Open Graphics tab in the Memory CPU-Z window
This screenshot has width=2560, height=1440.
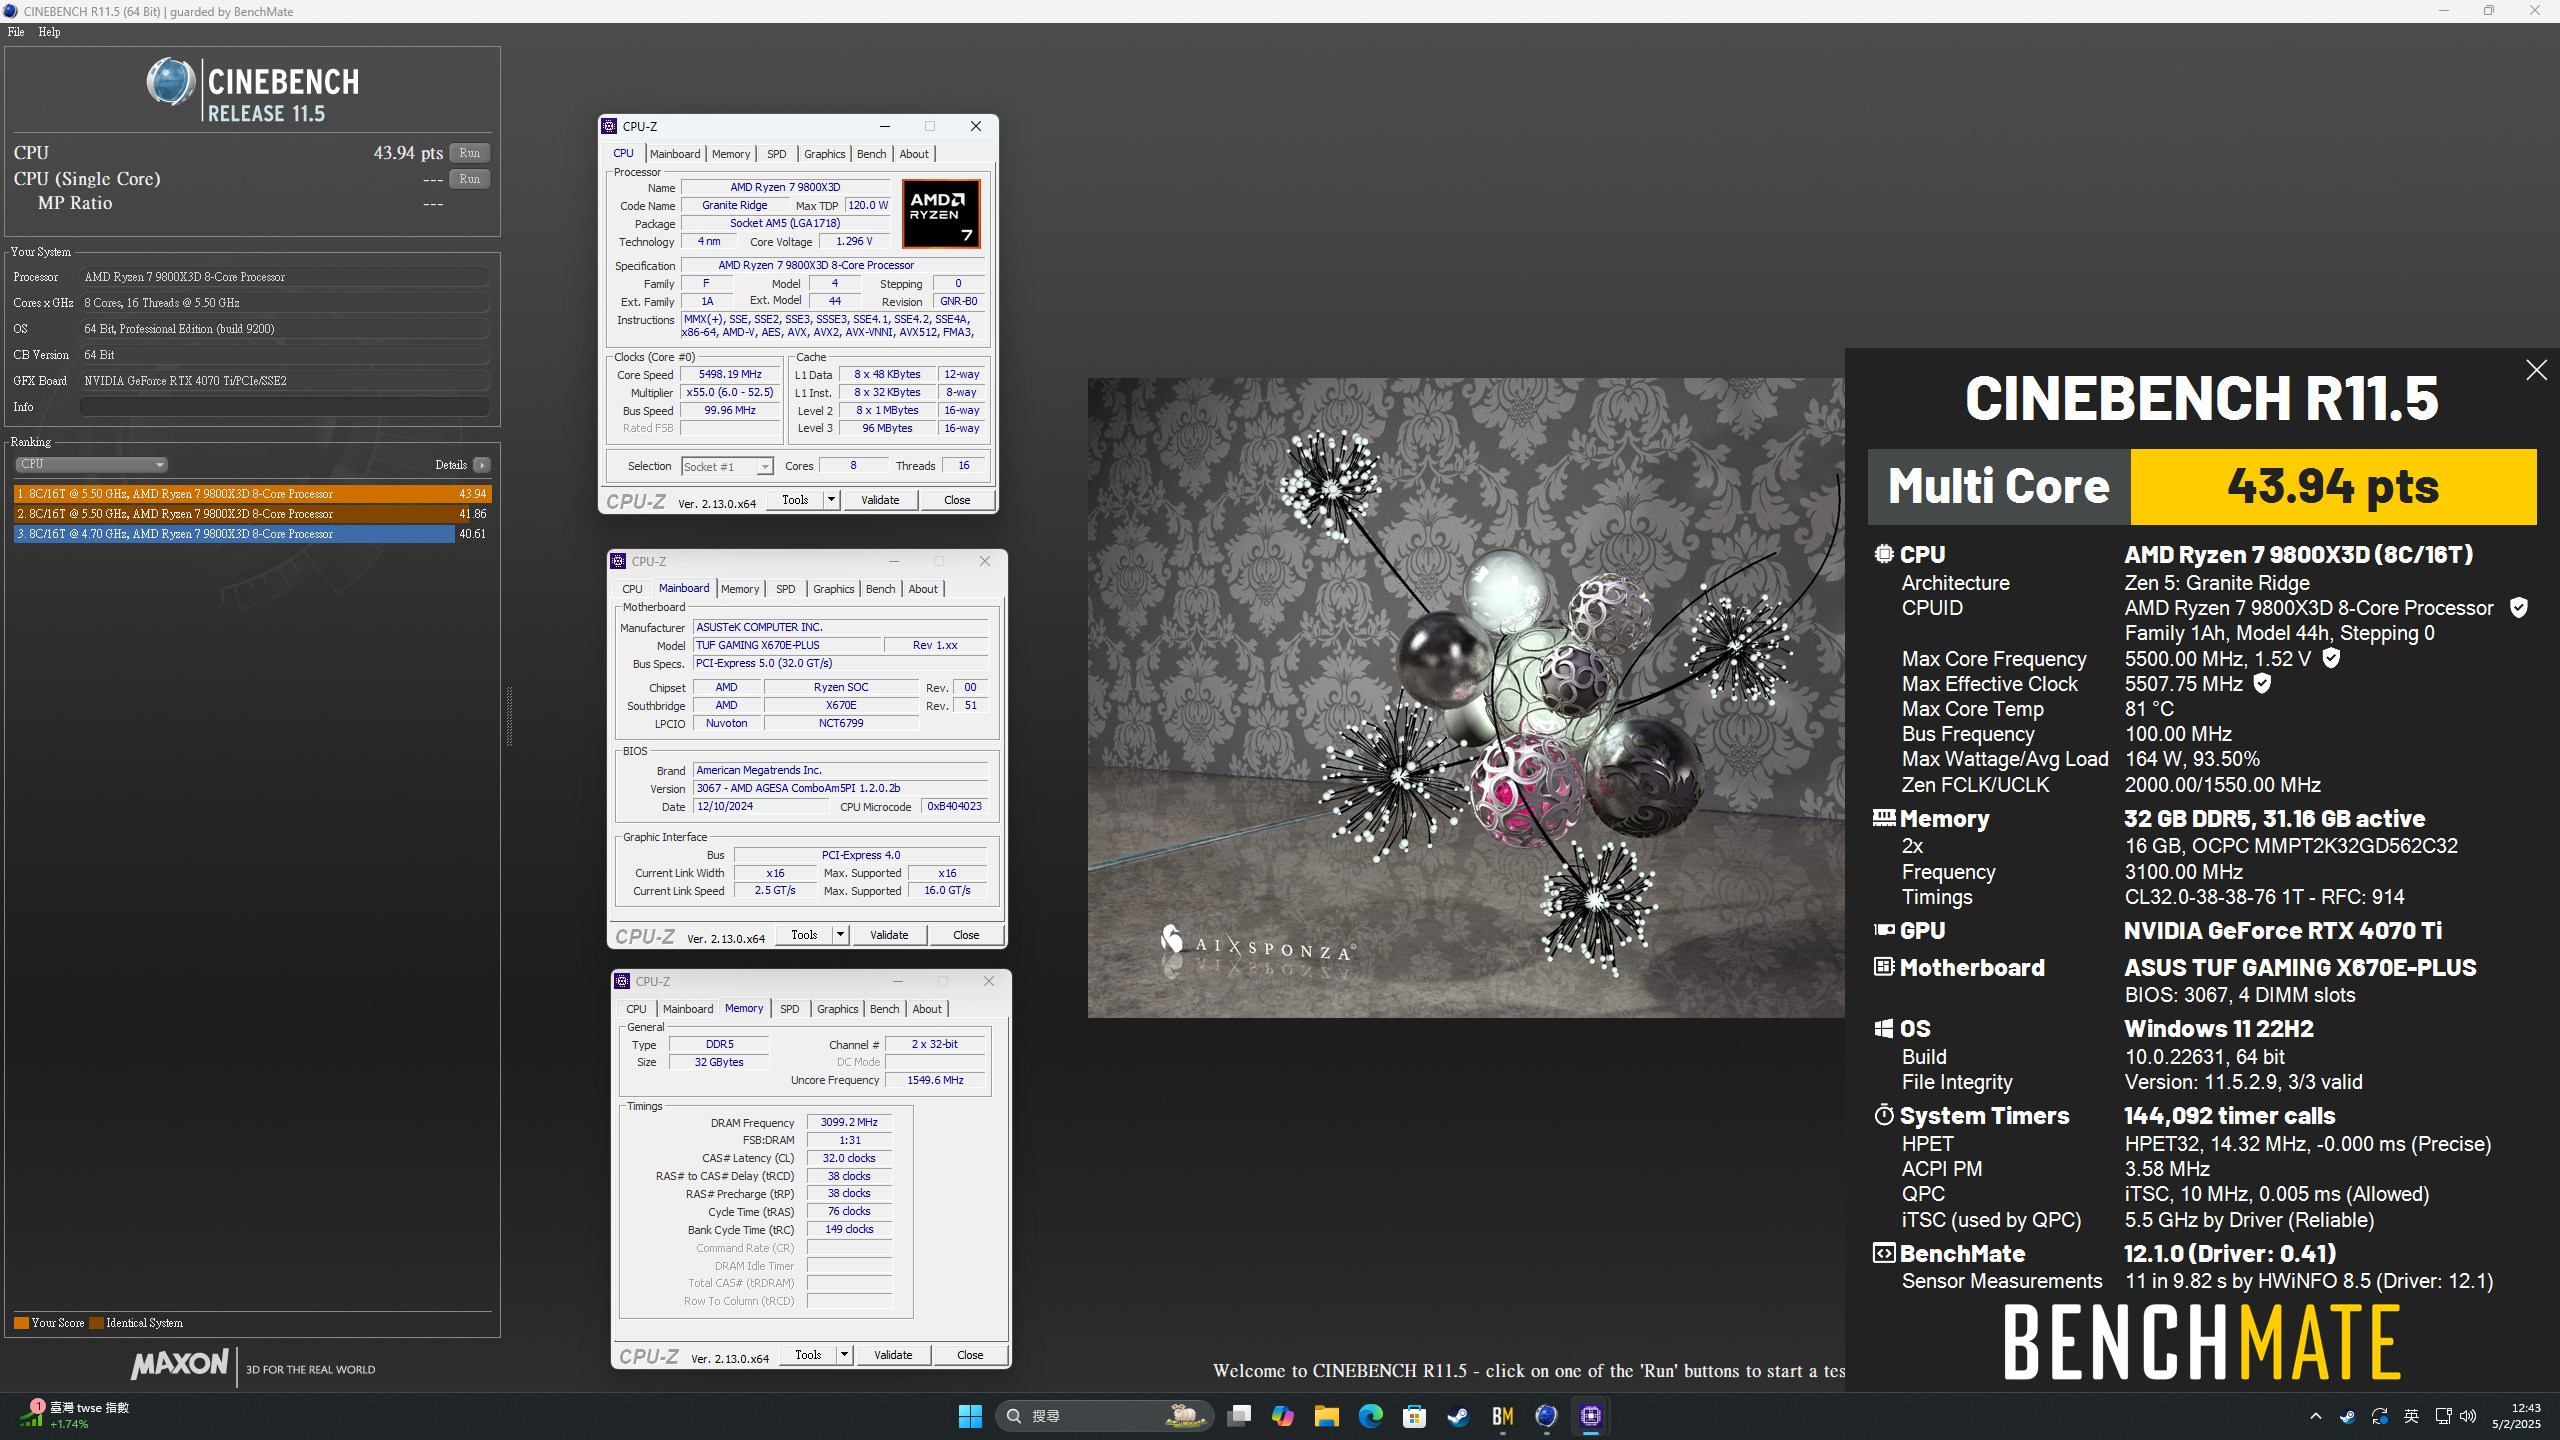point(837,1009)
